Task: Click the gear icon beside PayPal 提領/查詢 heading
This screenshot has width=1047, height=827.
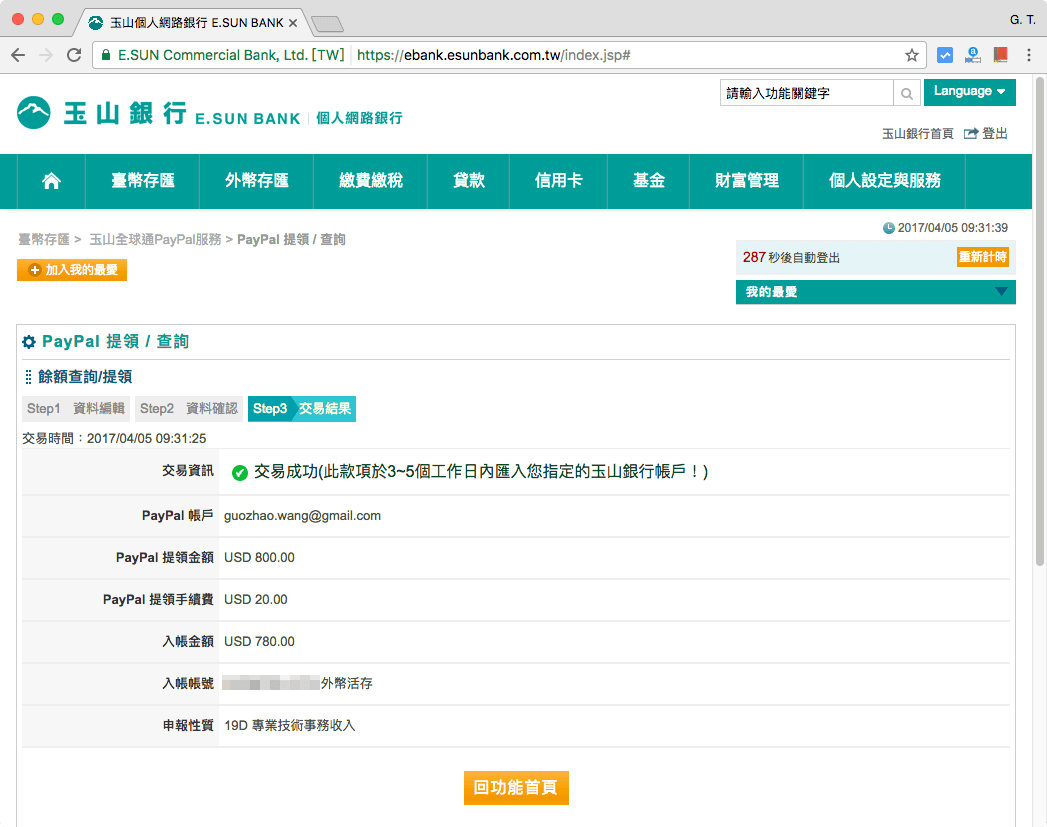Action: coord(29,342)
